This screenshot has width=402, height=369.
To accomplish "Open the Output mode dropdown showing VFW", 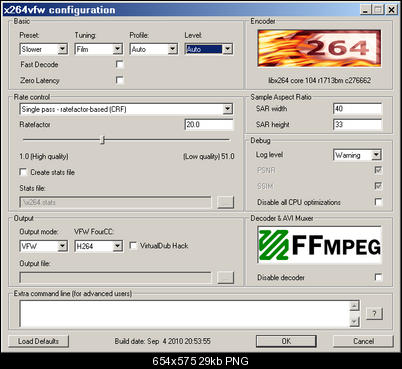I will point(44,246).
